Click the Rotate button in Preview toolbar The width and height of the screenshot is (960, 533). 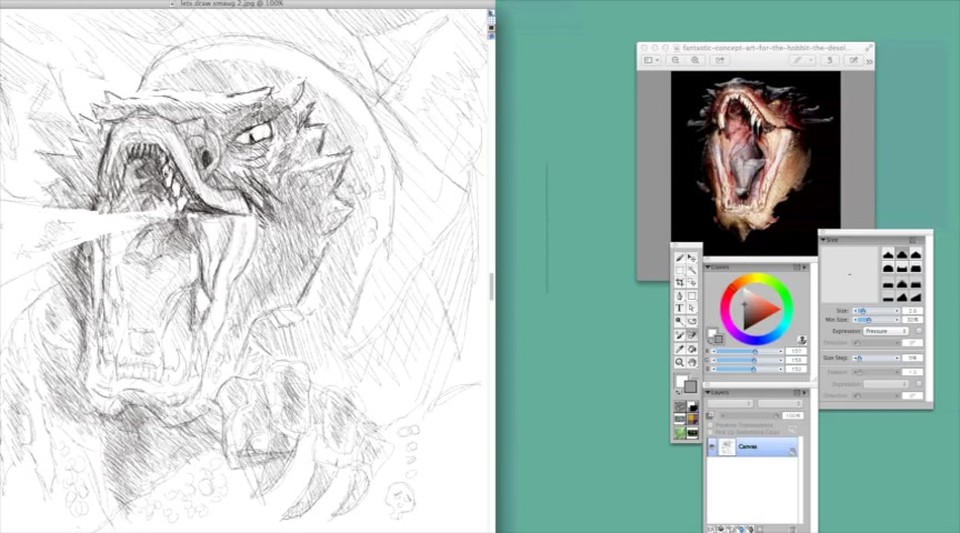pyautogui.click(x=830, y=60)
